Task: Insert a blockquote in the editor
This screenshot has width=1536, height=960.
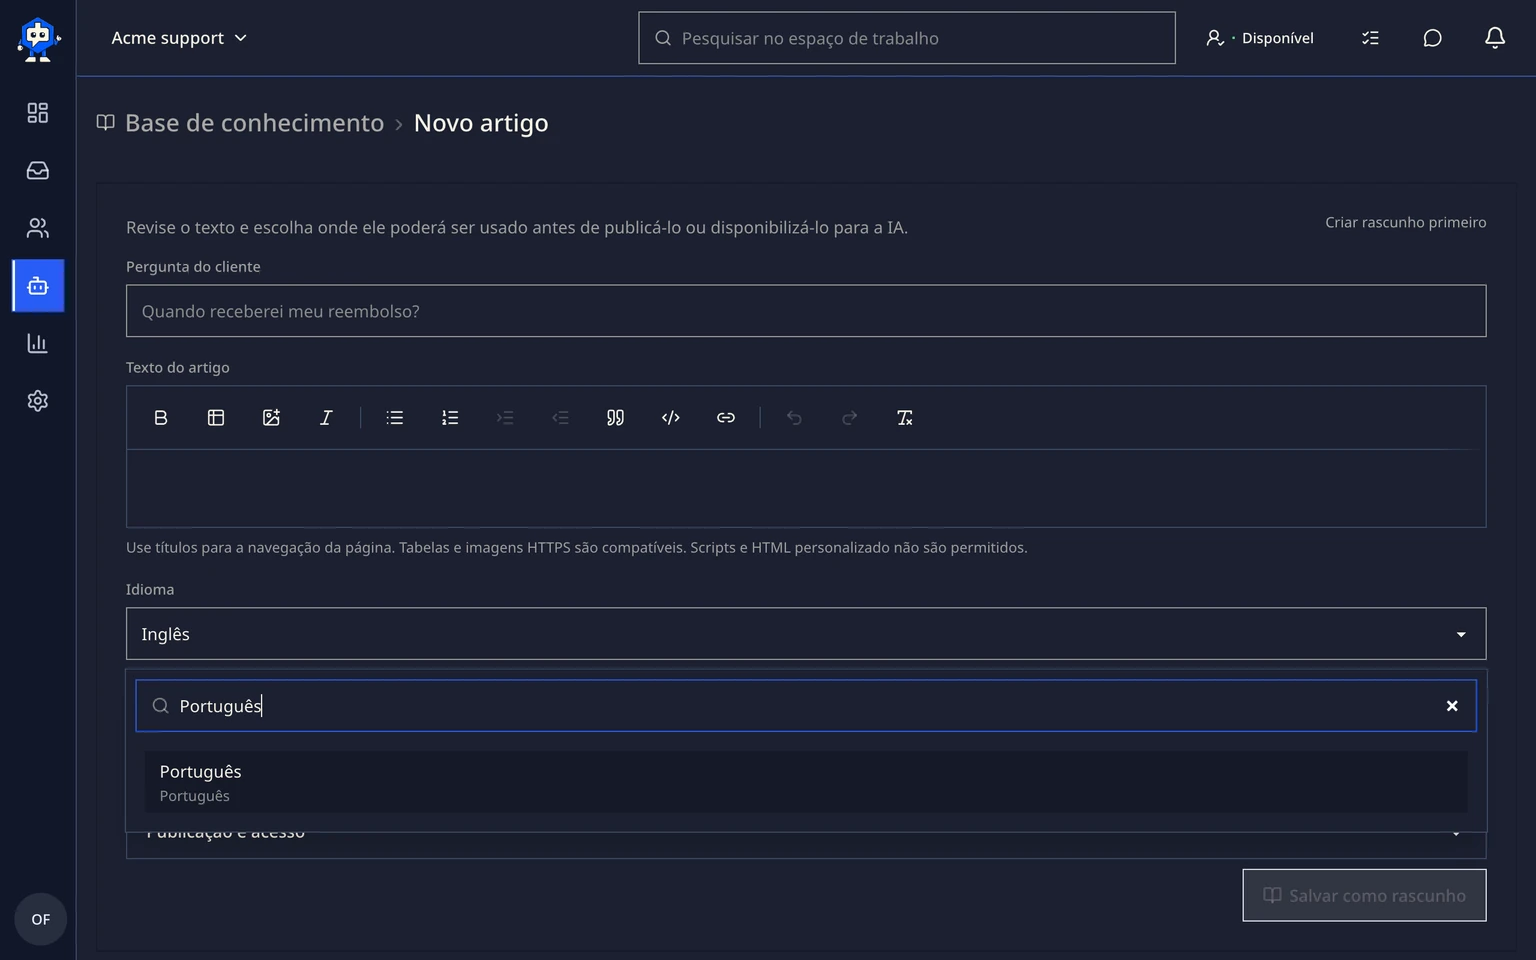Action: pyautogui.click(x=616, y=418)
